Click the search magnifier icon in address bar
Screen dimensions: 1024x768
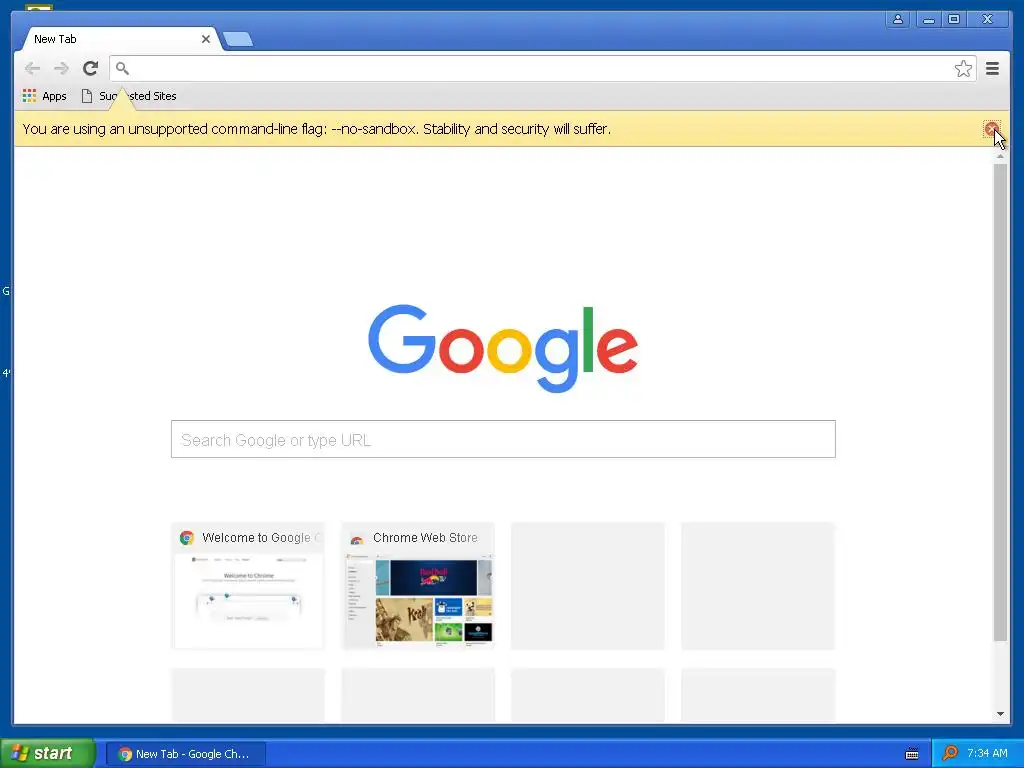coord(122,68)
